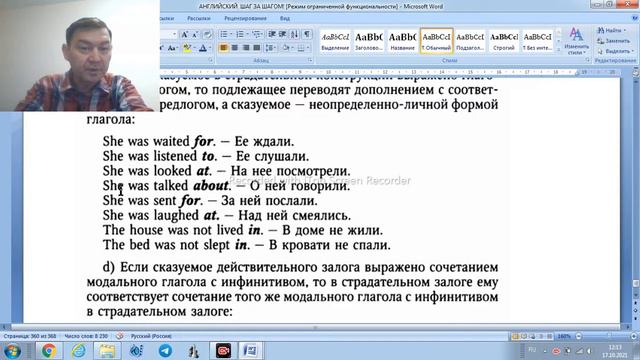Open the shading fill color button
This screenshot has height=360, width=640.
[x=286, y=48]
